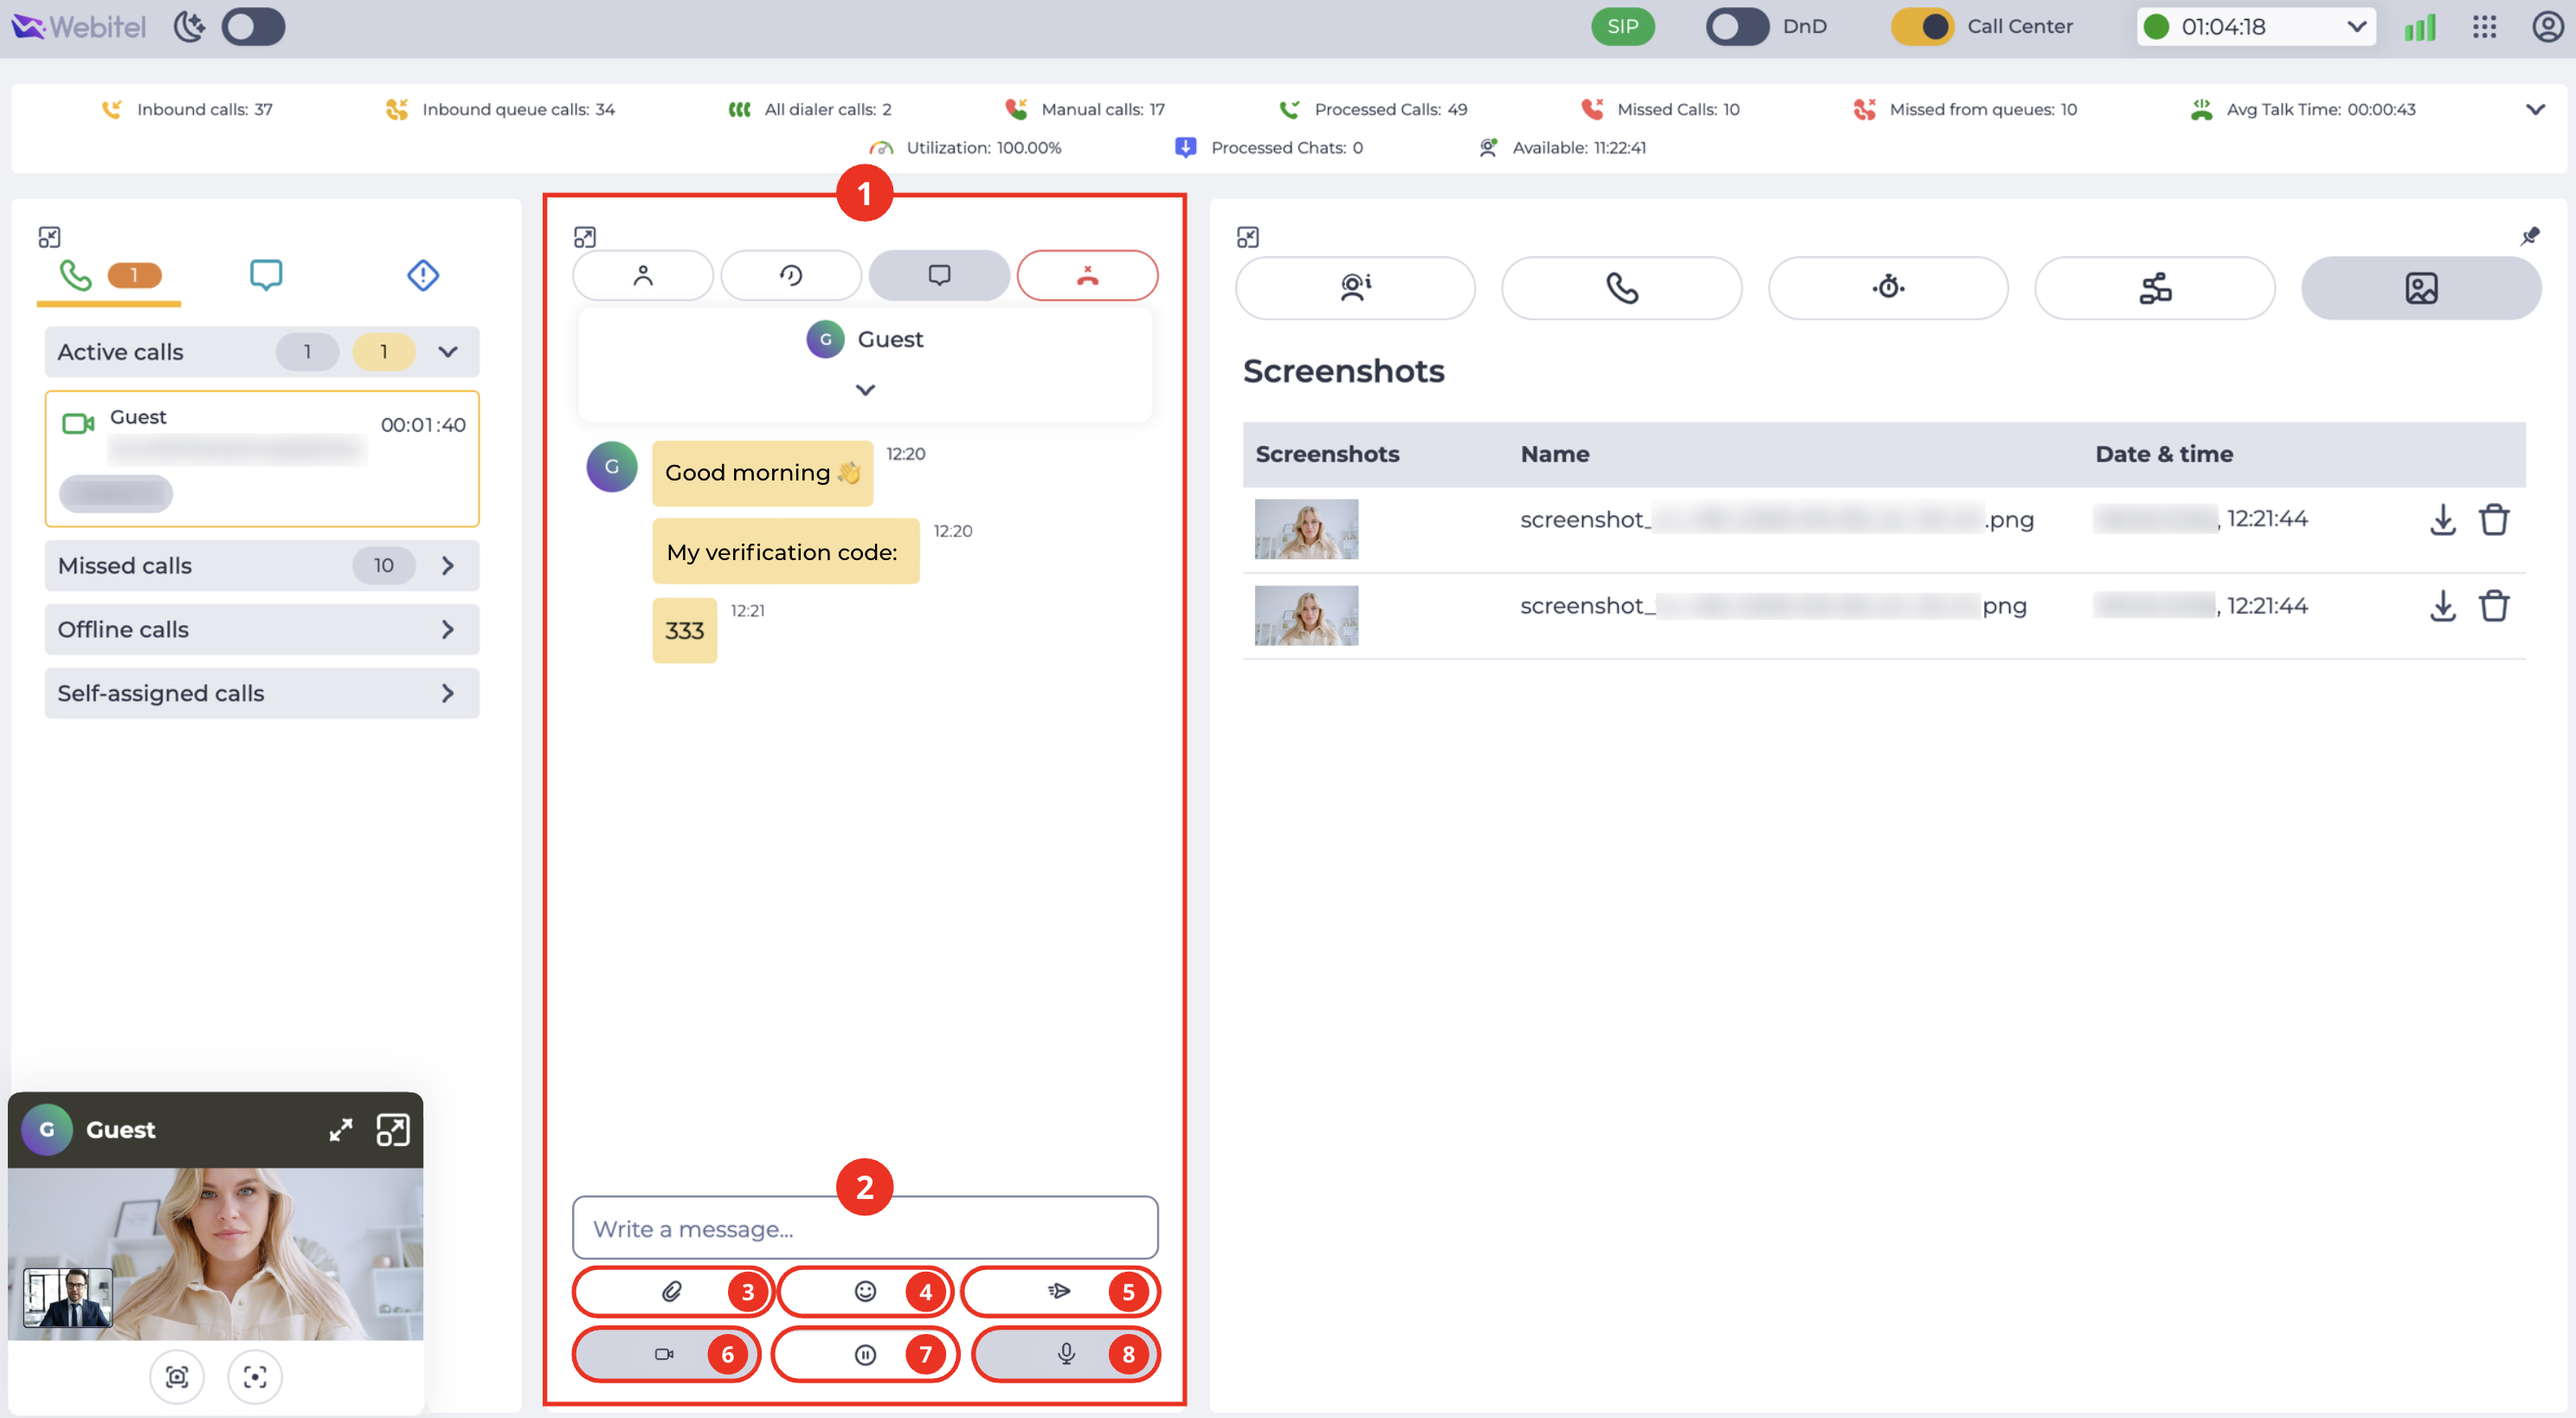
Task: Disable the Call Center toggle
Action: [x=1922, y=27]
